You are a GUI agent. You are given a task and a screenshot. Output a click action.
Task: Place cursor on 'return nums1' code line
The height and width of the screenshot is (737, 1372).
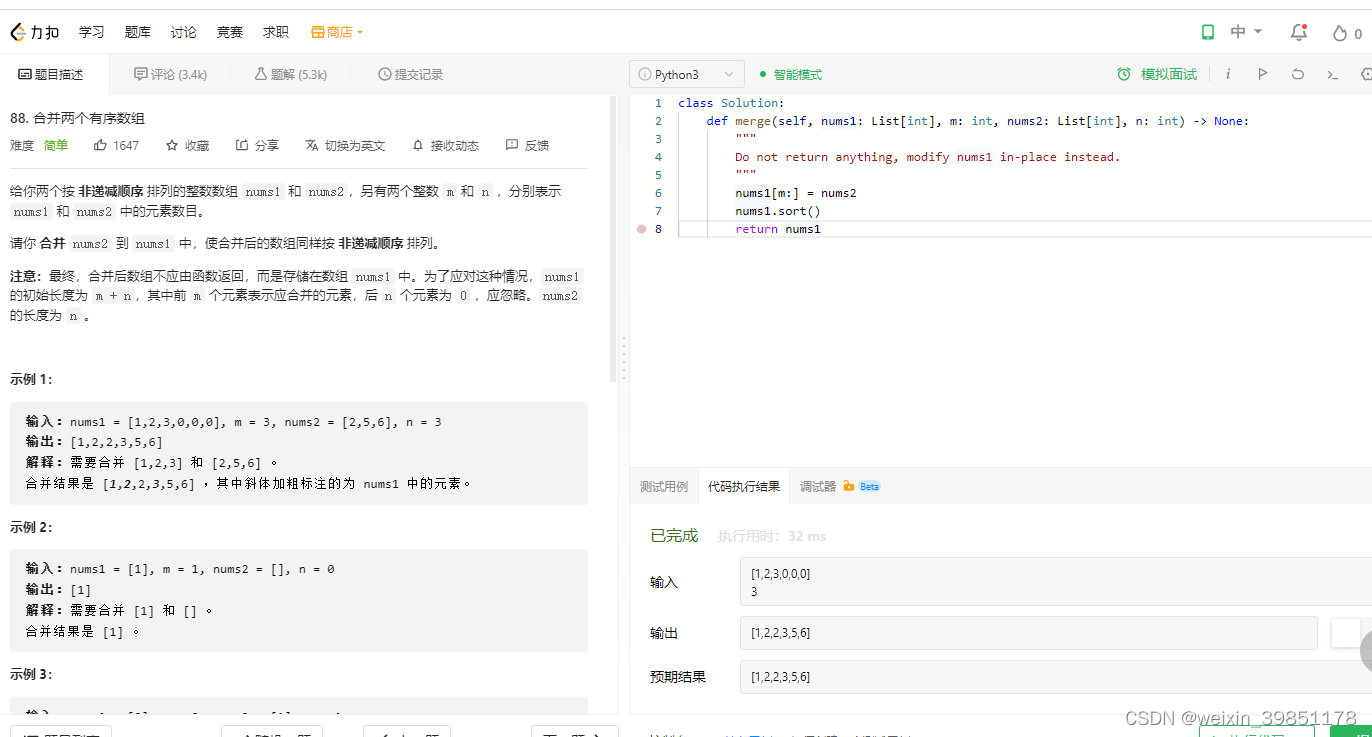coord(777,229)
